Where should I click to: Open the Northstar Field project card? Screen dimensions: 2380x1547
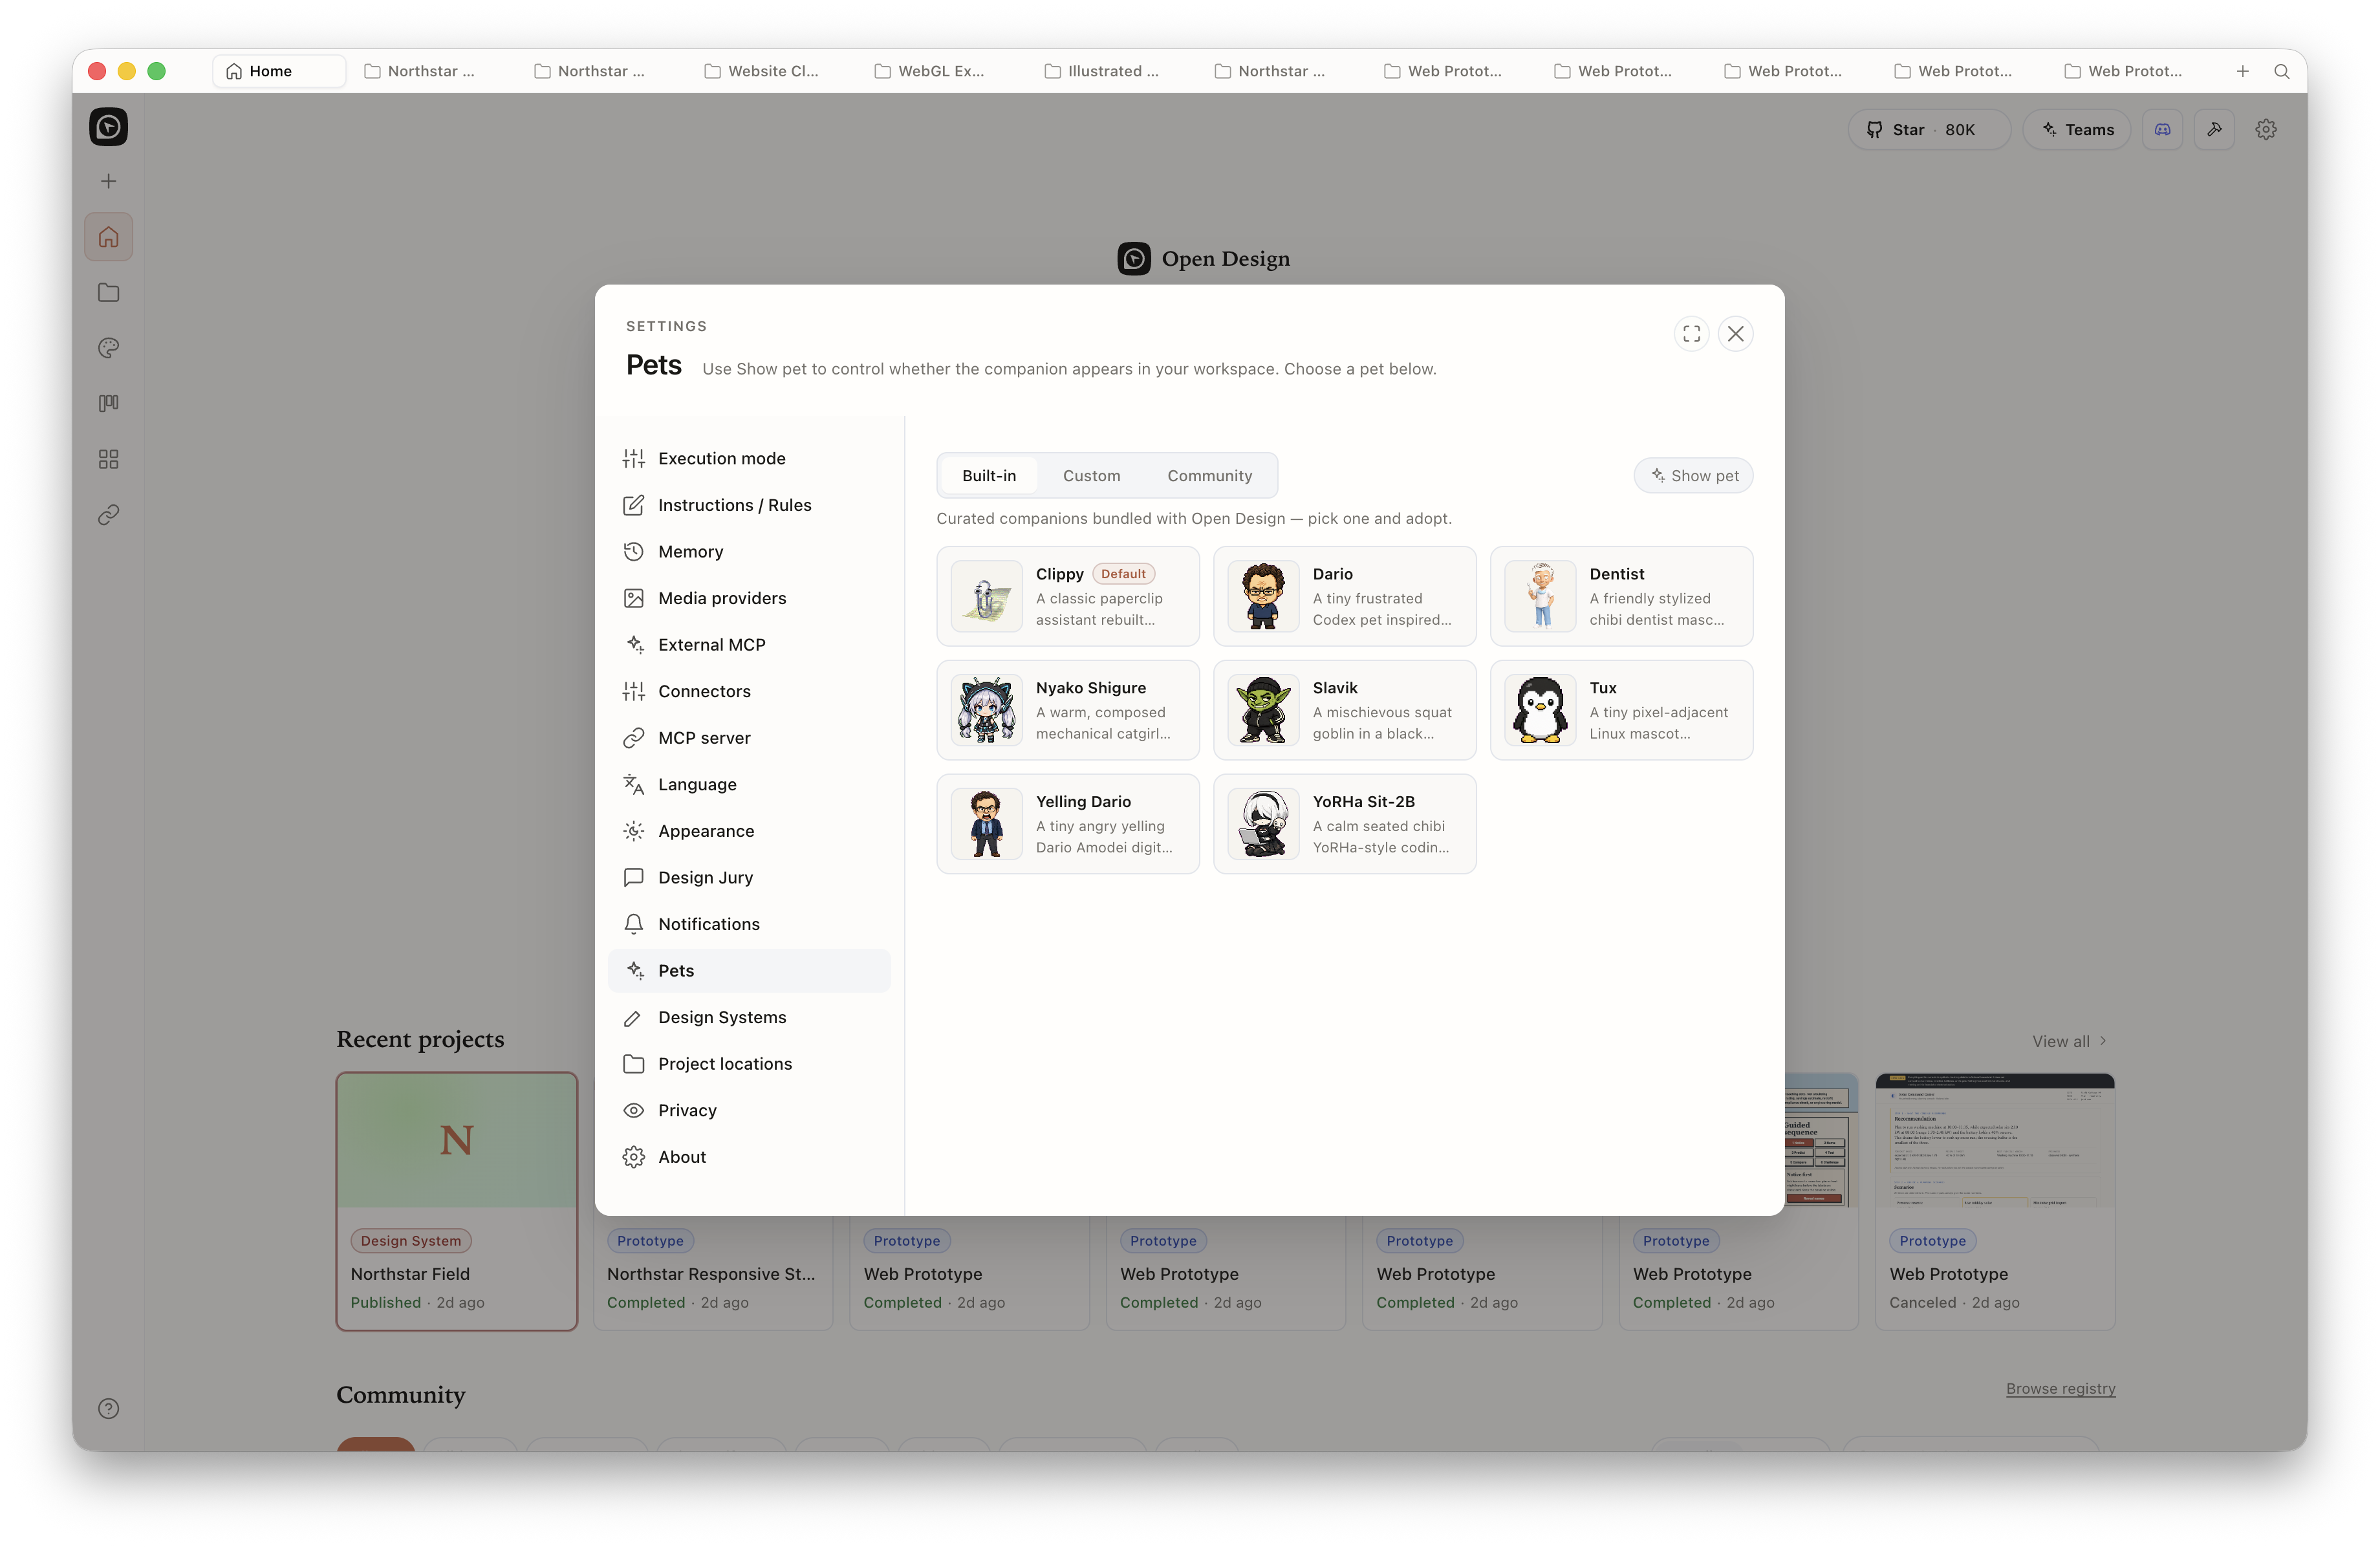pyautogui.click(x=457, y=1201)
